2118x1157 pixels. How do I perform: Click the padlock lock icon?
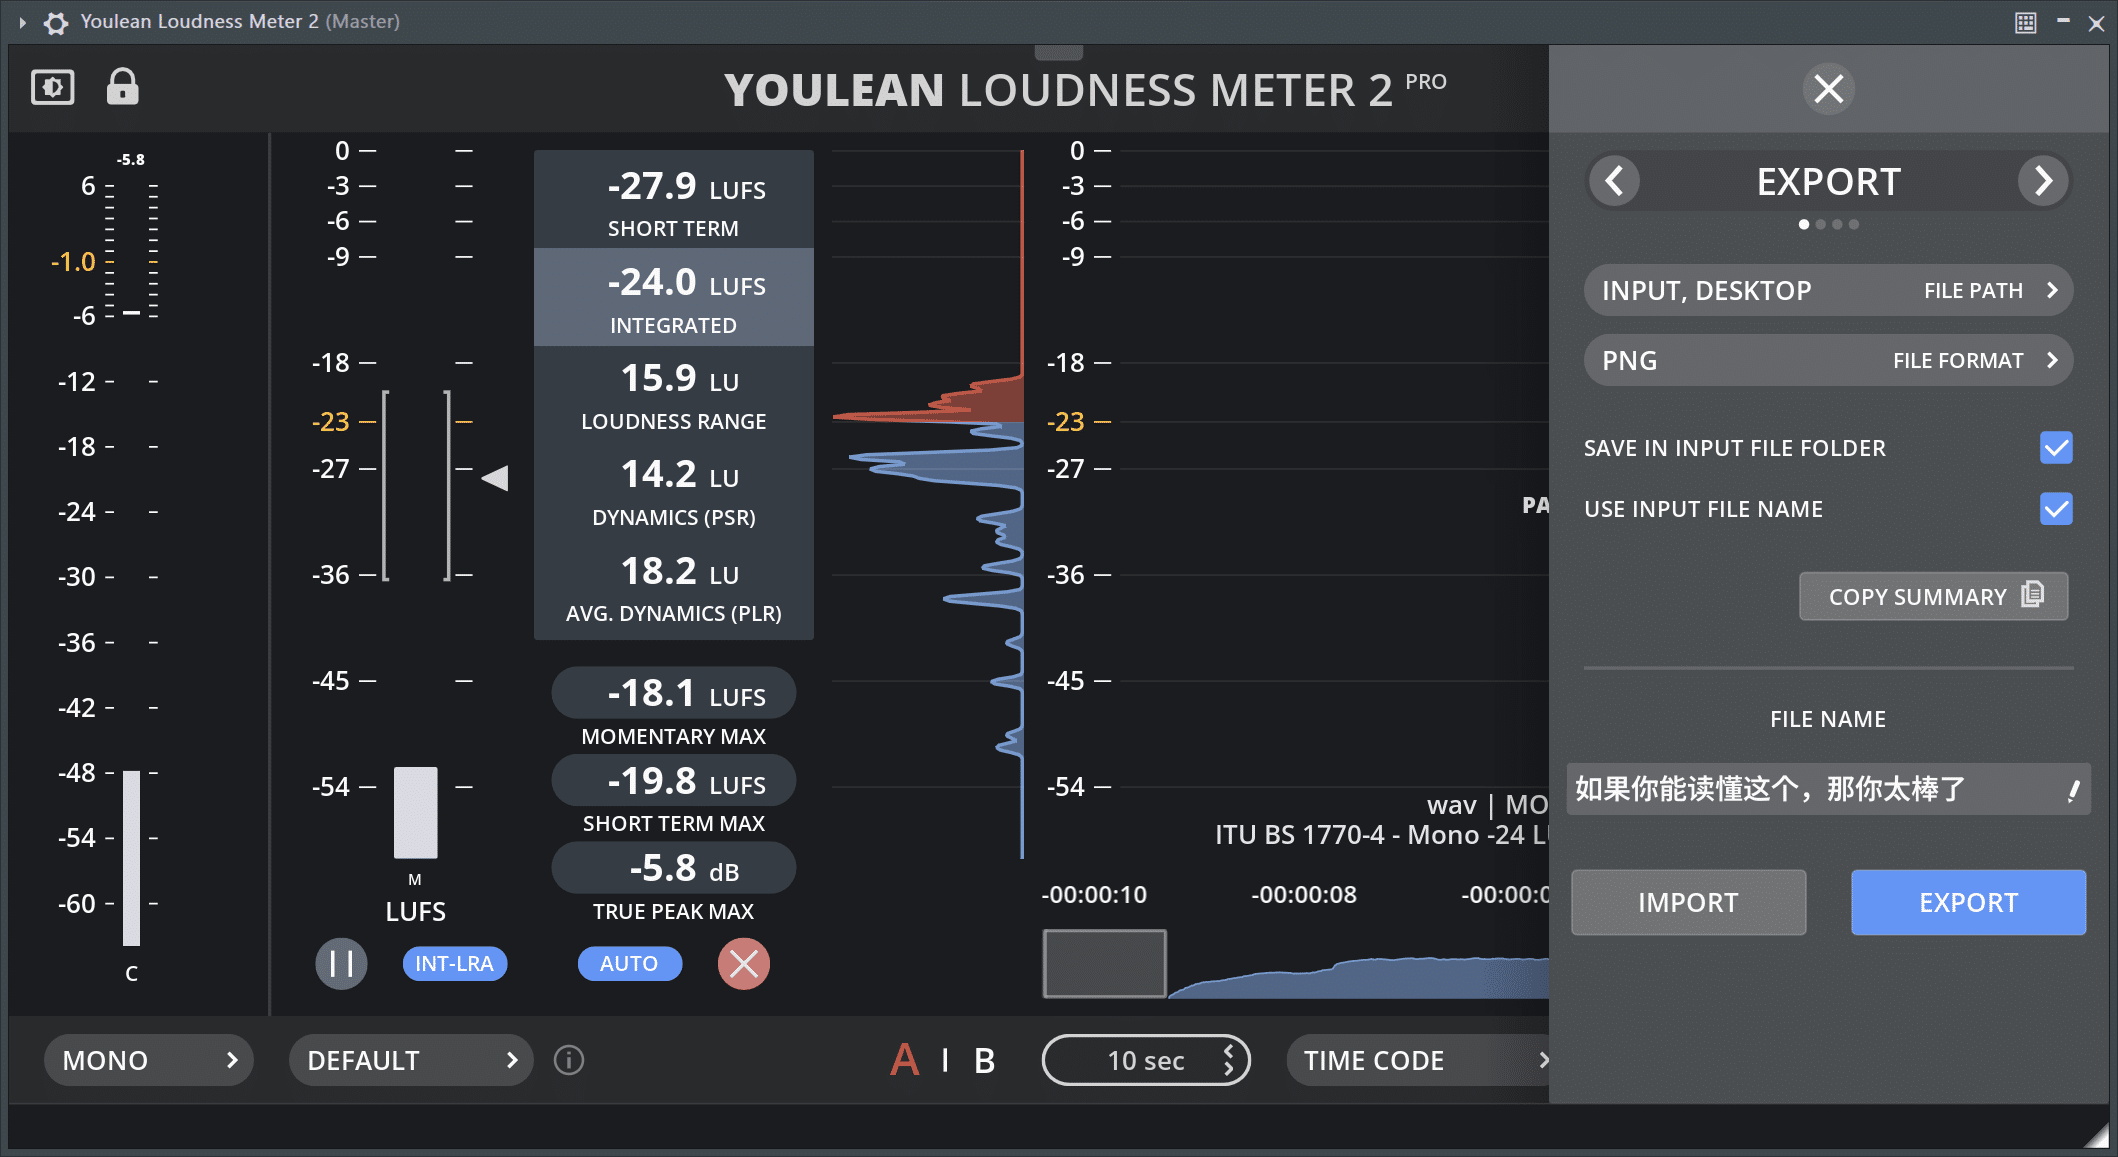pyautogui.click(x=122, y=87)
